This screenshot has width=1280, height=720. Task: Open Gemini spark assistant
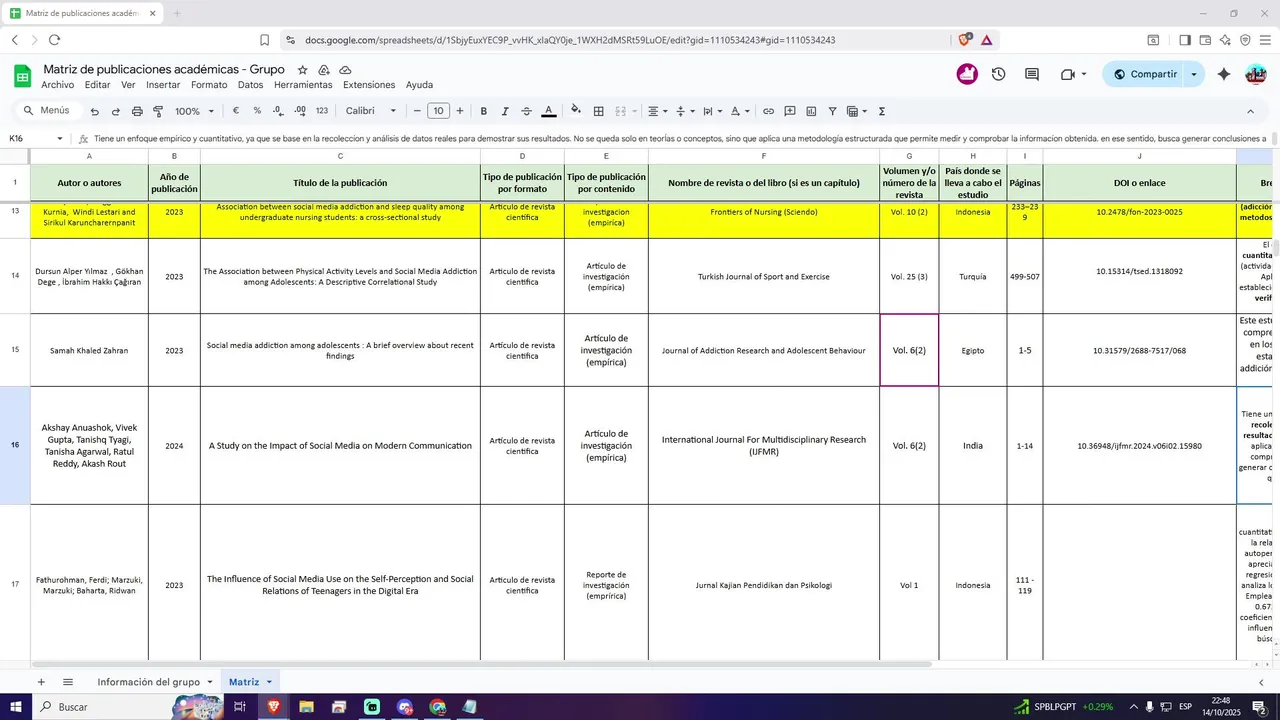pos(1223,74)
